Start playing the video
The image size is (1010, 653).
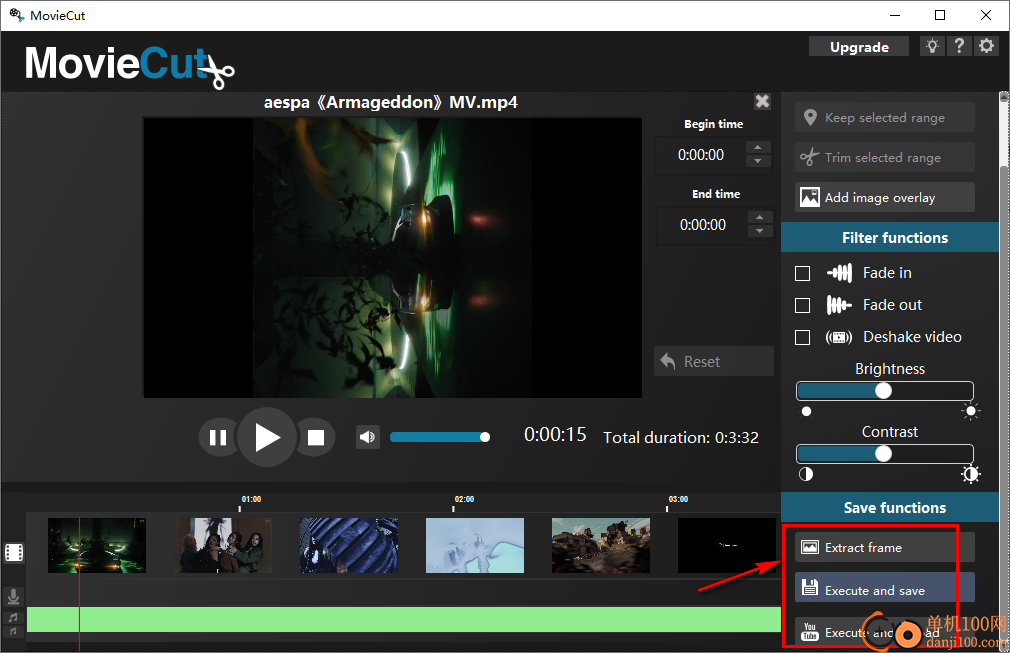click(267, 437)
